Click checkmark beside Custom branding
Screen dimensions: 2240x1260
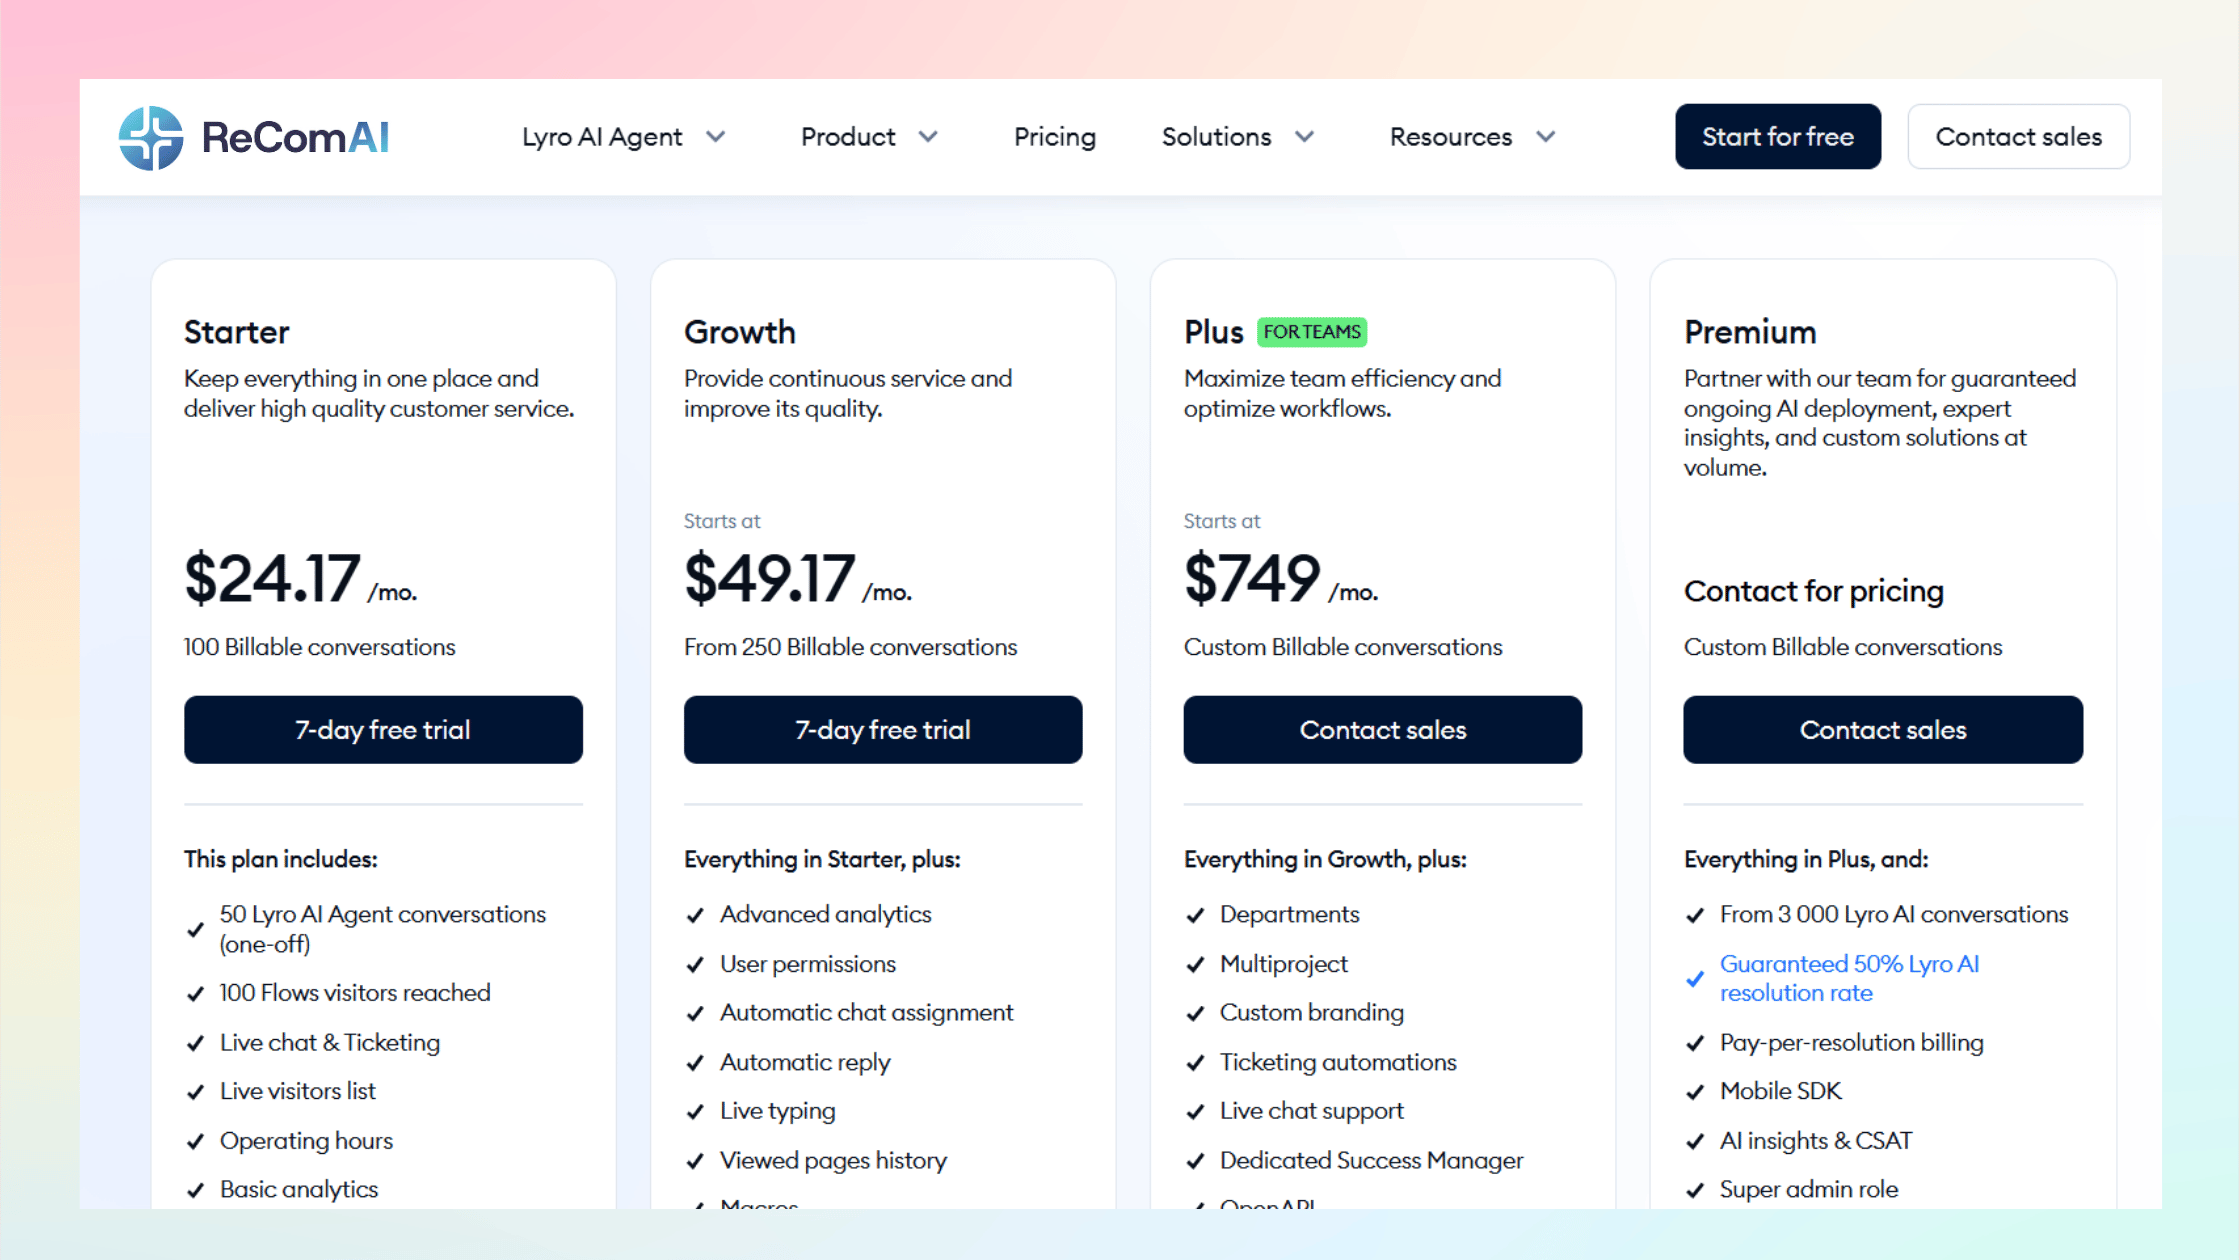click(x=1196, y=1014)
